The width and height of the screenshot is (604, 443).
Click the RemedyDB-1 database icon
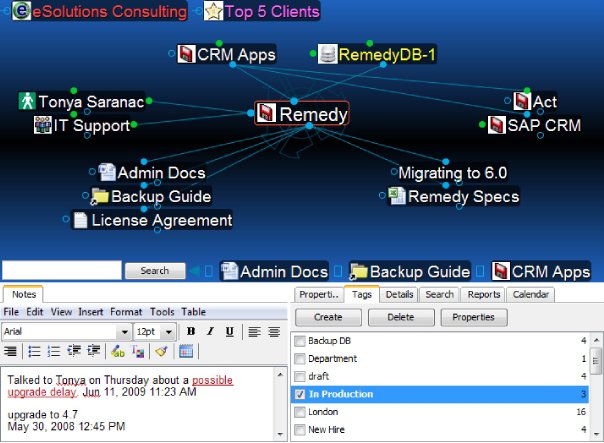coord(328,54)
